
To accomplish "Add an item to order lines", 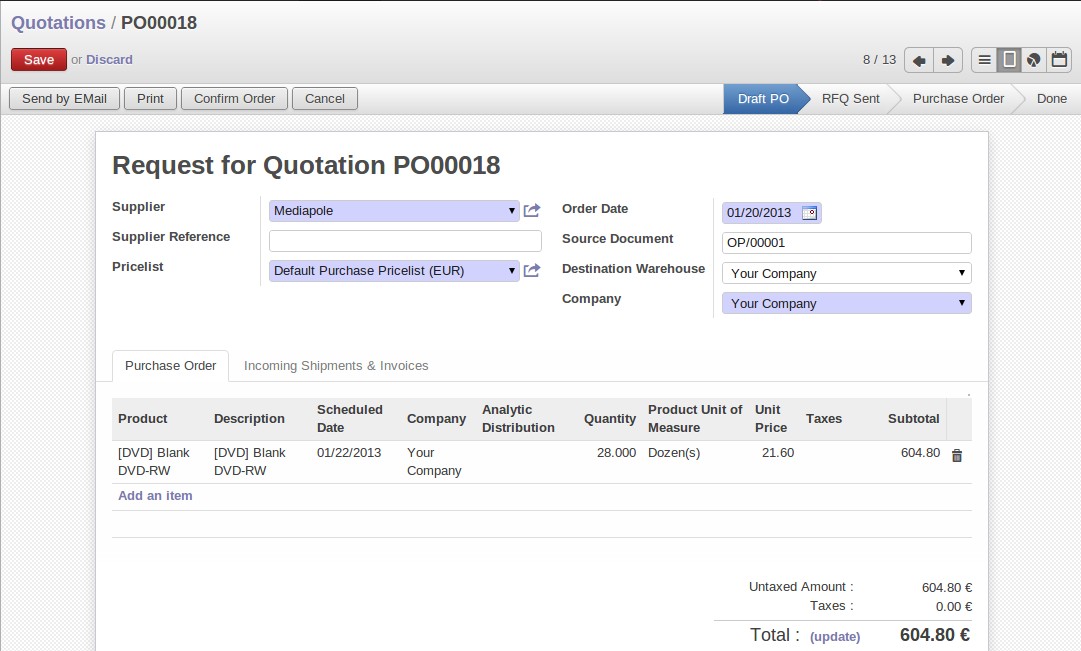I will [155, 496].
